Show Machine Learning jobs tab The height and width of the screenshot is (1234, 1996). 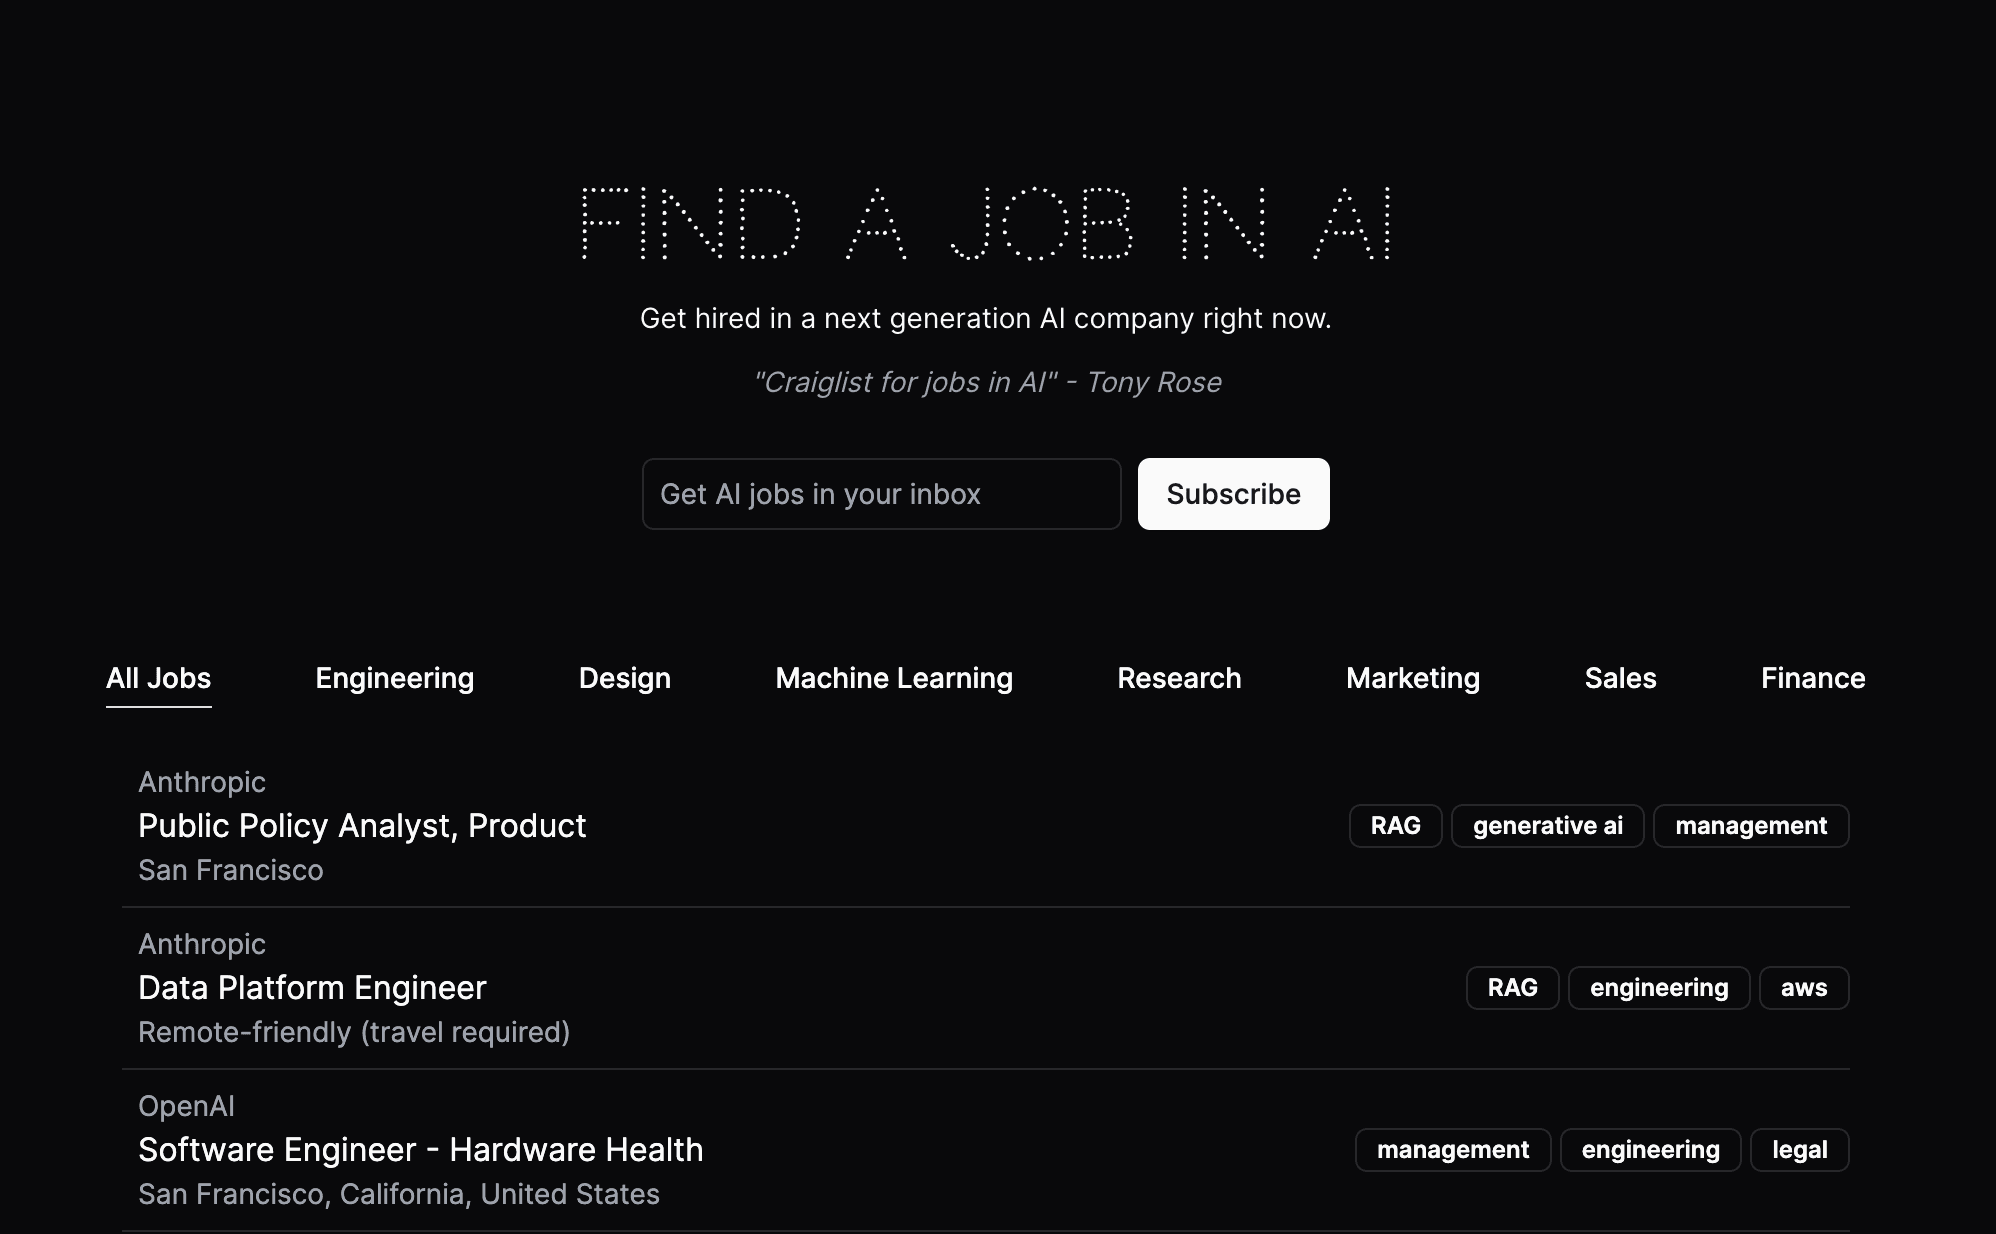point(894,678)
